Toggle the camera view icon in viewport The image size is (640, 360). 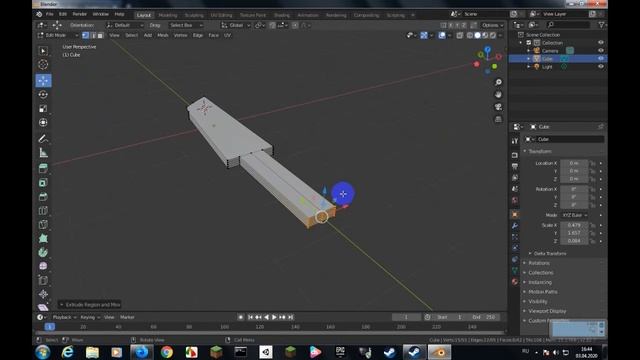(498, 107)
